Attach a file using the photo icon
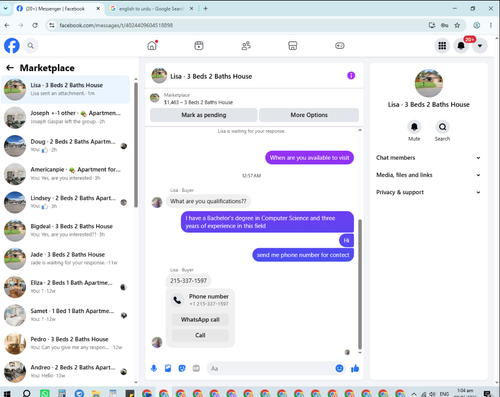 [168, 368]
